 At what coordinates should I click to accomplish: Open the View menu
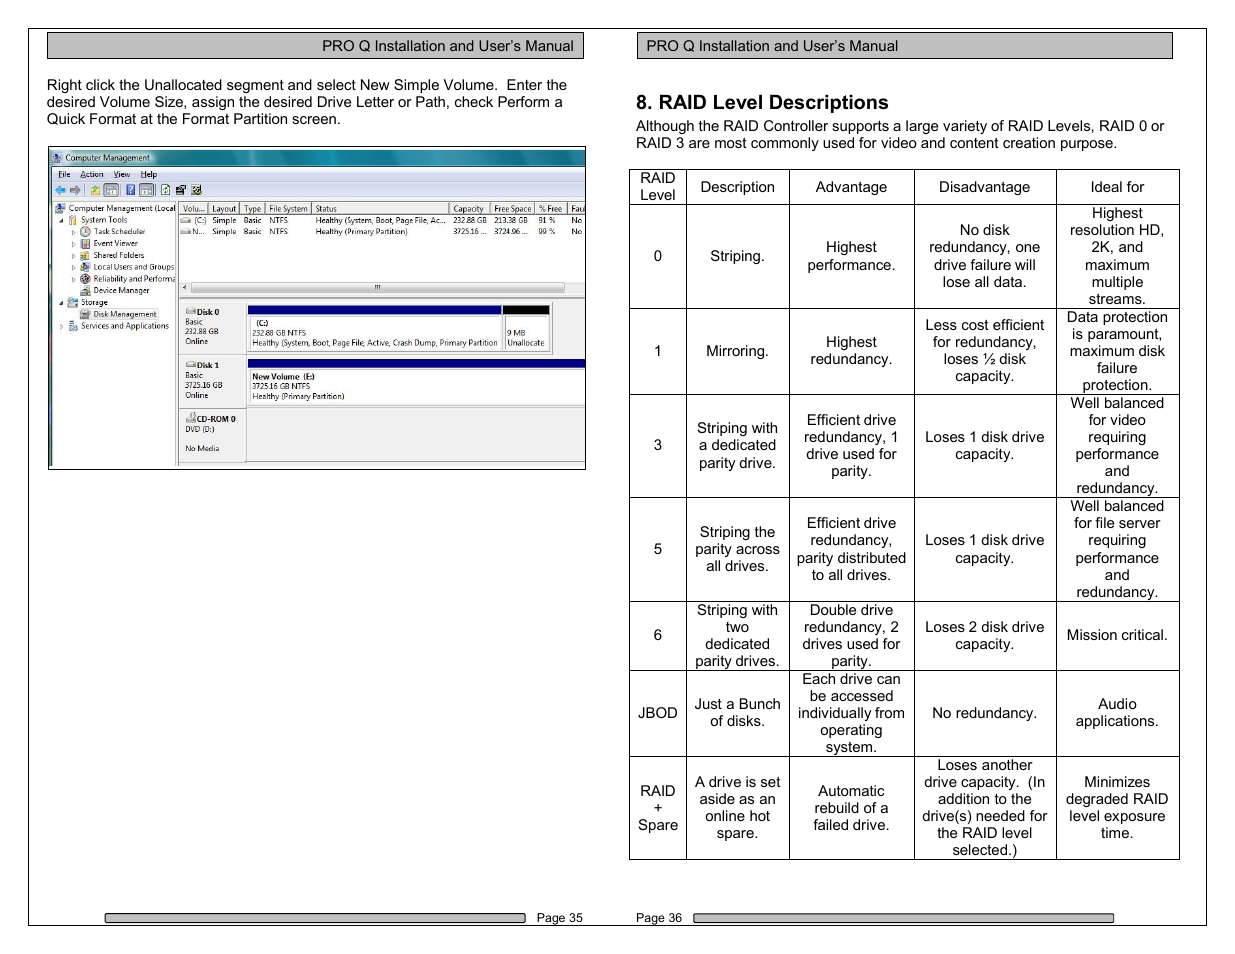click(x=122, y=174)
